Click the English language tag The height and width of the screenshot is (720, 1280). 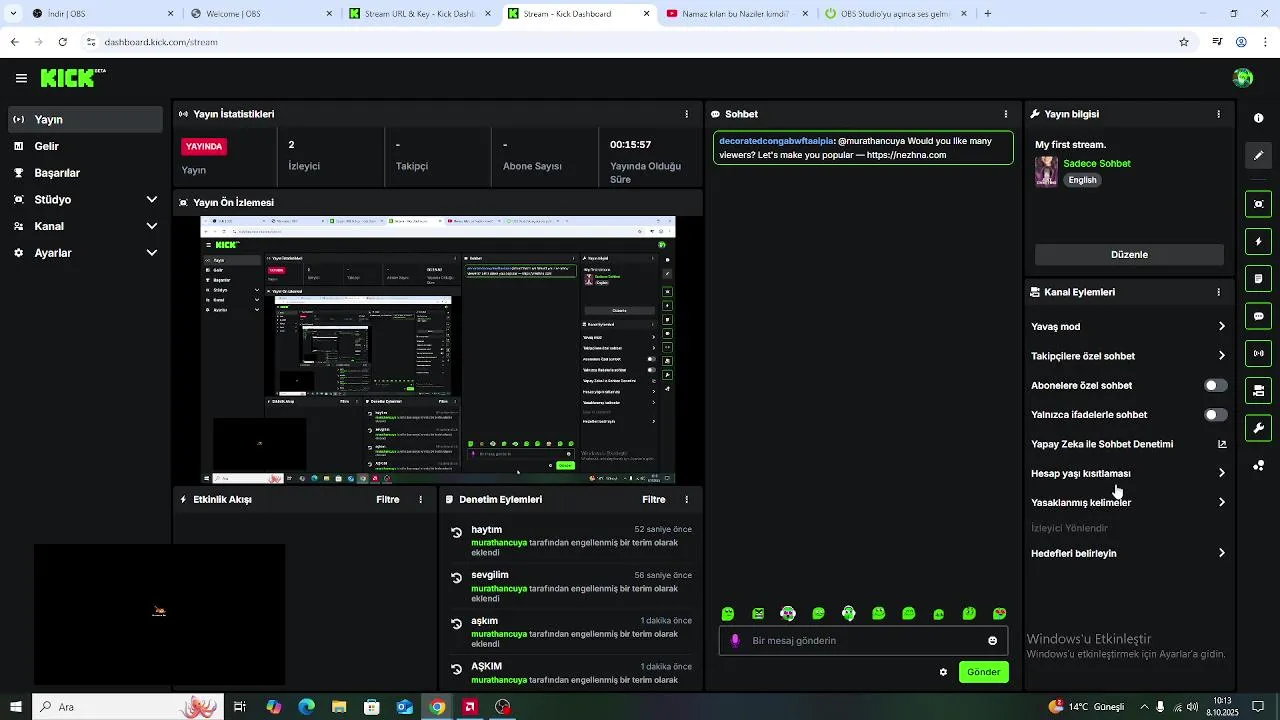tap(1082, 180)
